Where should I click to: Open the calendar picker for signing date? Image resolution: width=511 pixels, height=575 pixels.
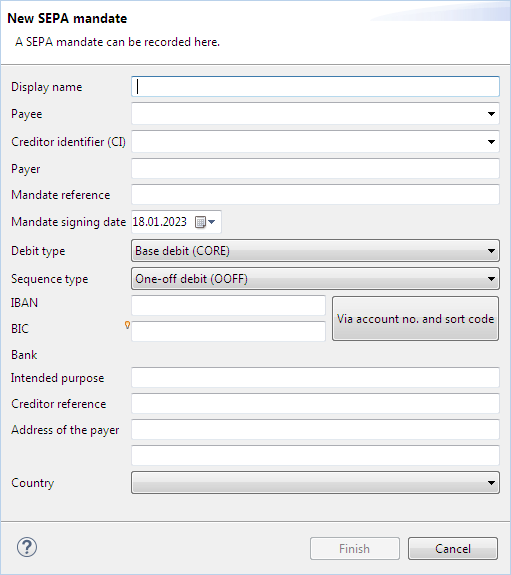click(205, 222)
